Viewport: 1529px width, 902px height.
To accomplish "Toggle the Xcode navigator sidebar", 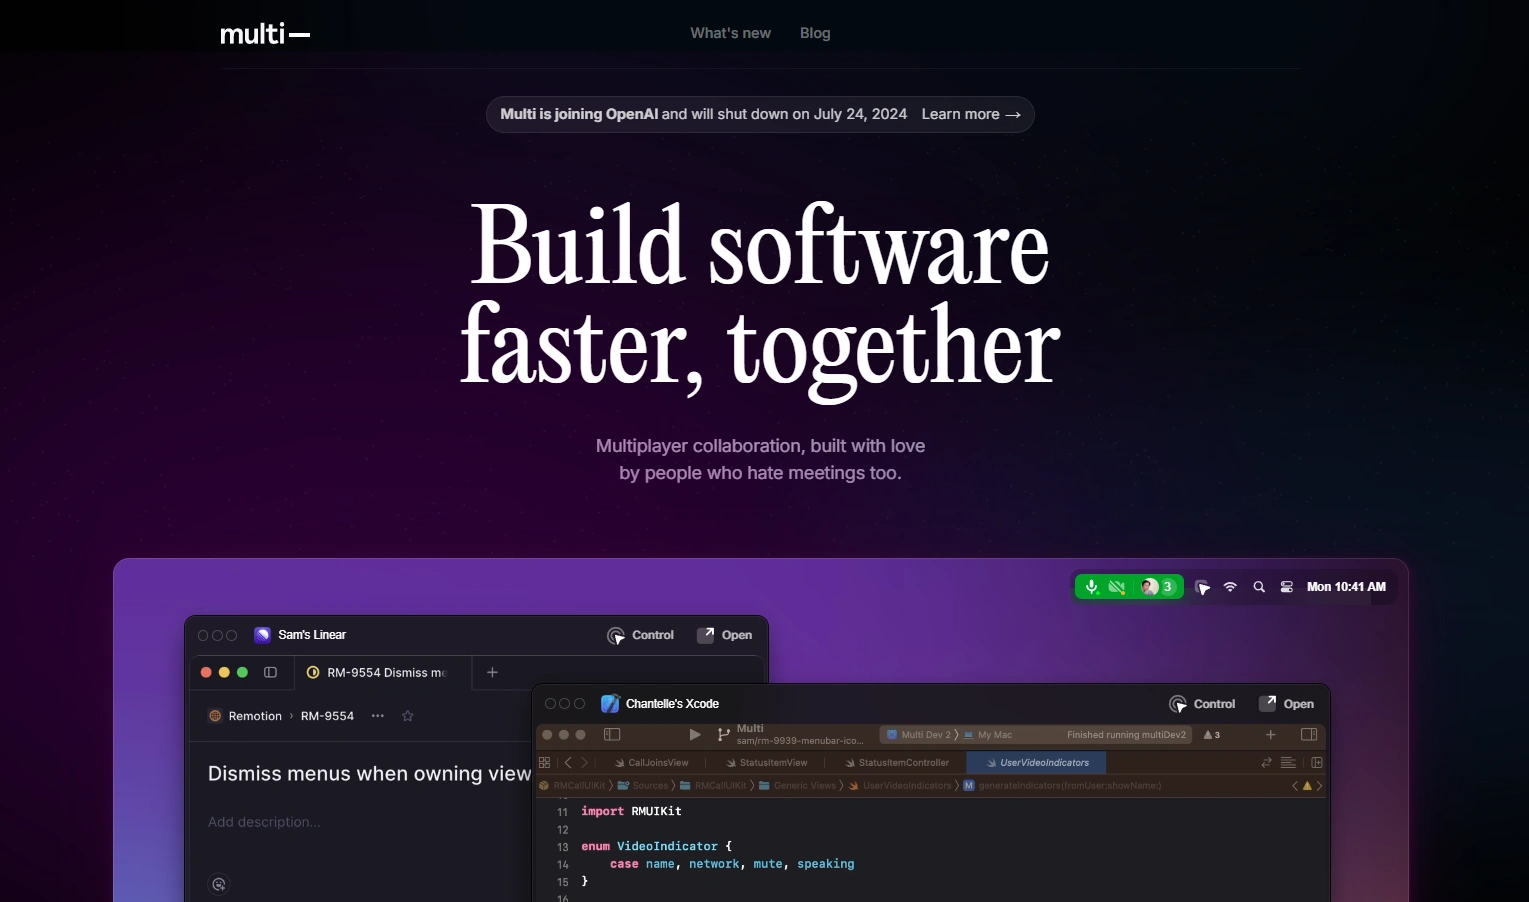I will [x=612, y=735].
